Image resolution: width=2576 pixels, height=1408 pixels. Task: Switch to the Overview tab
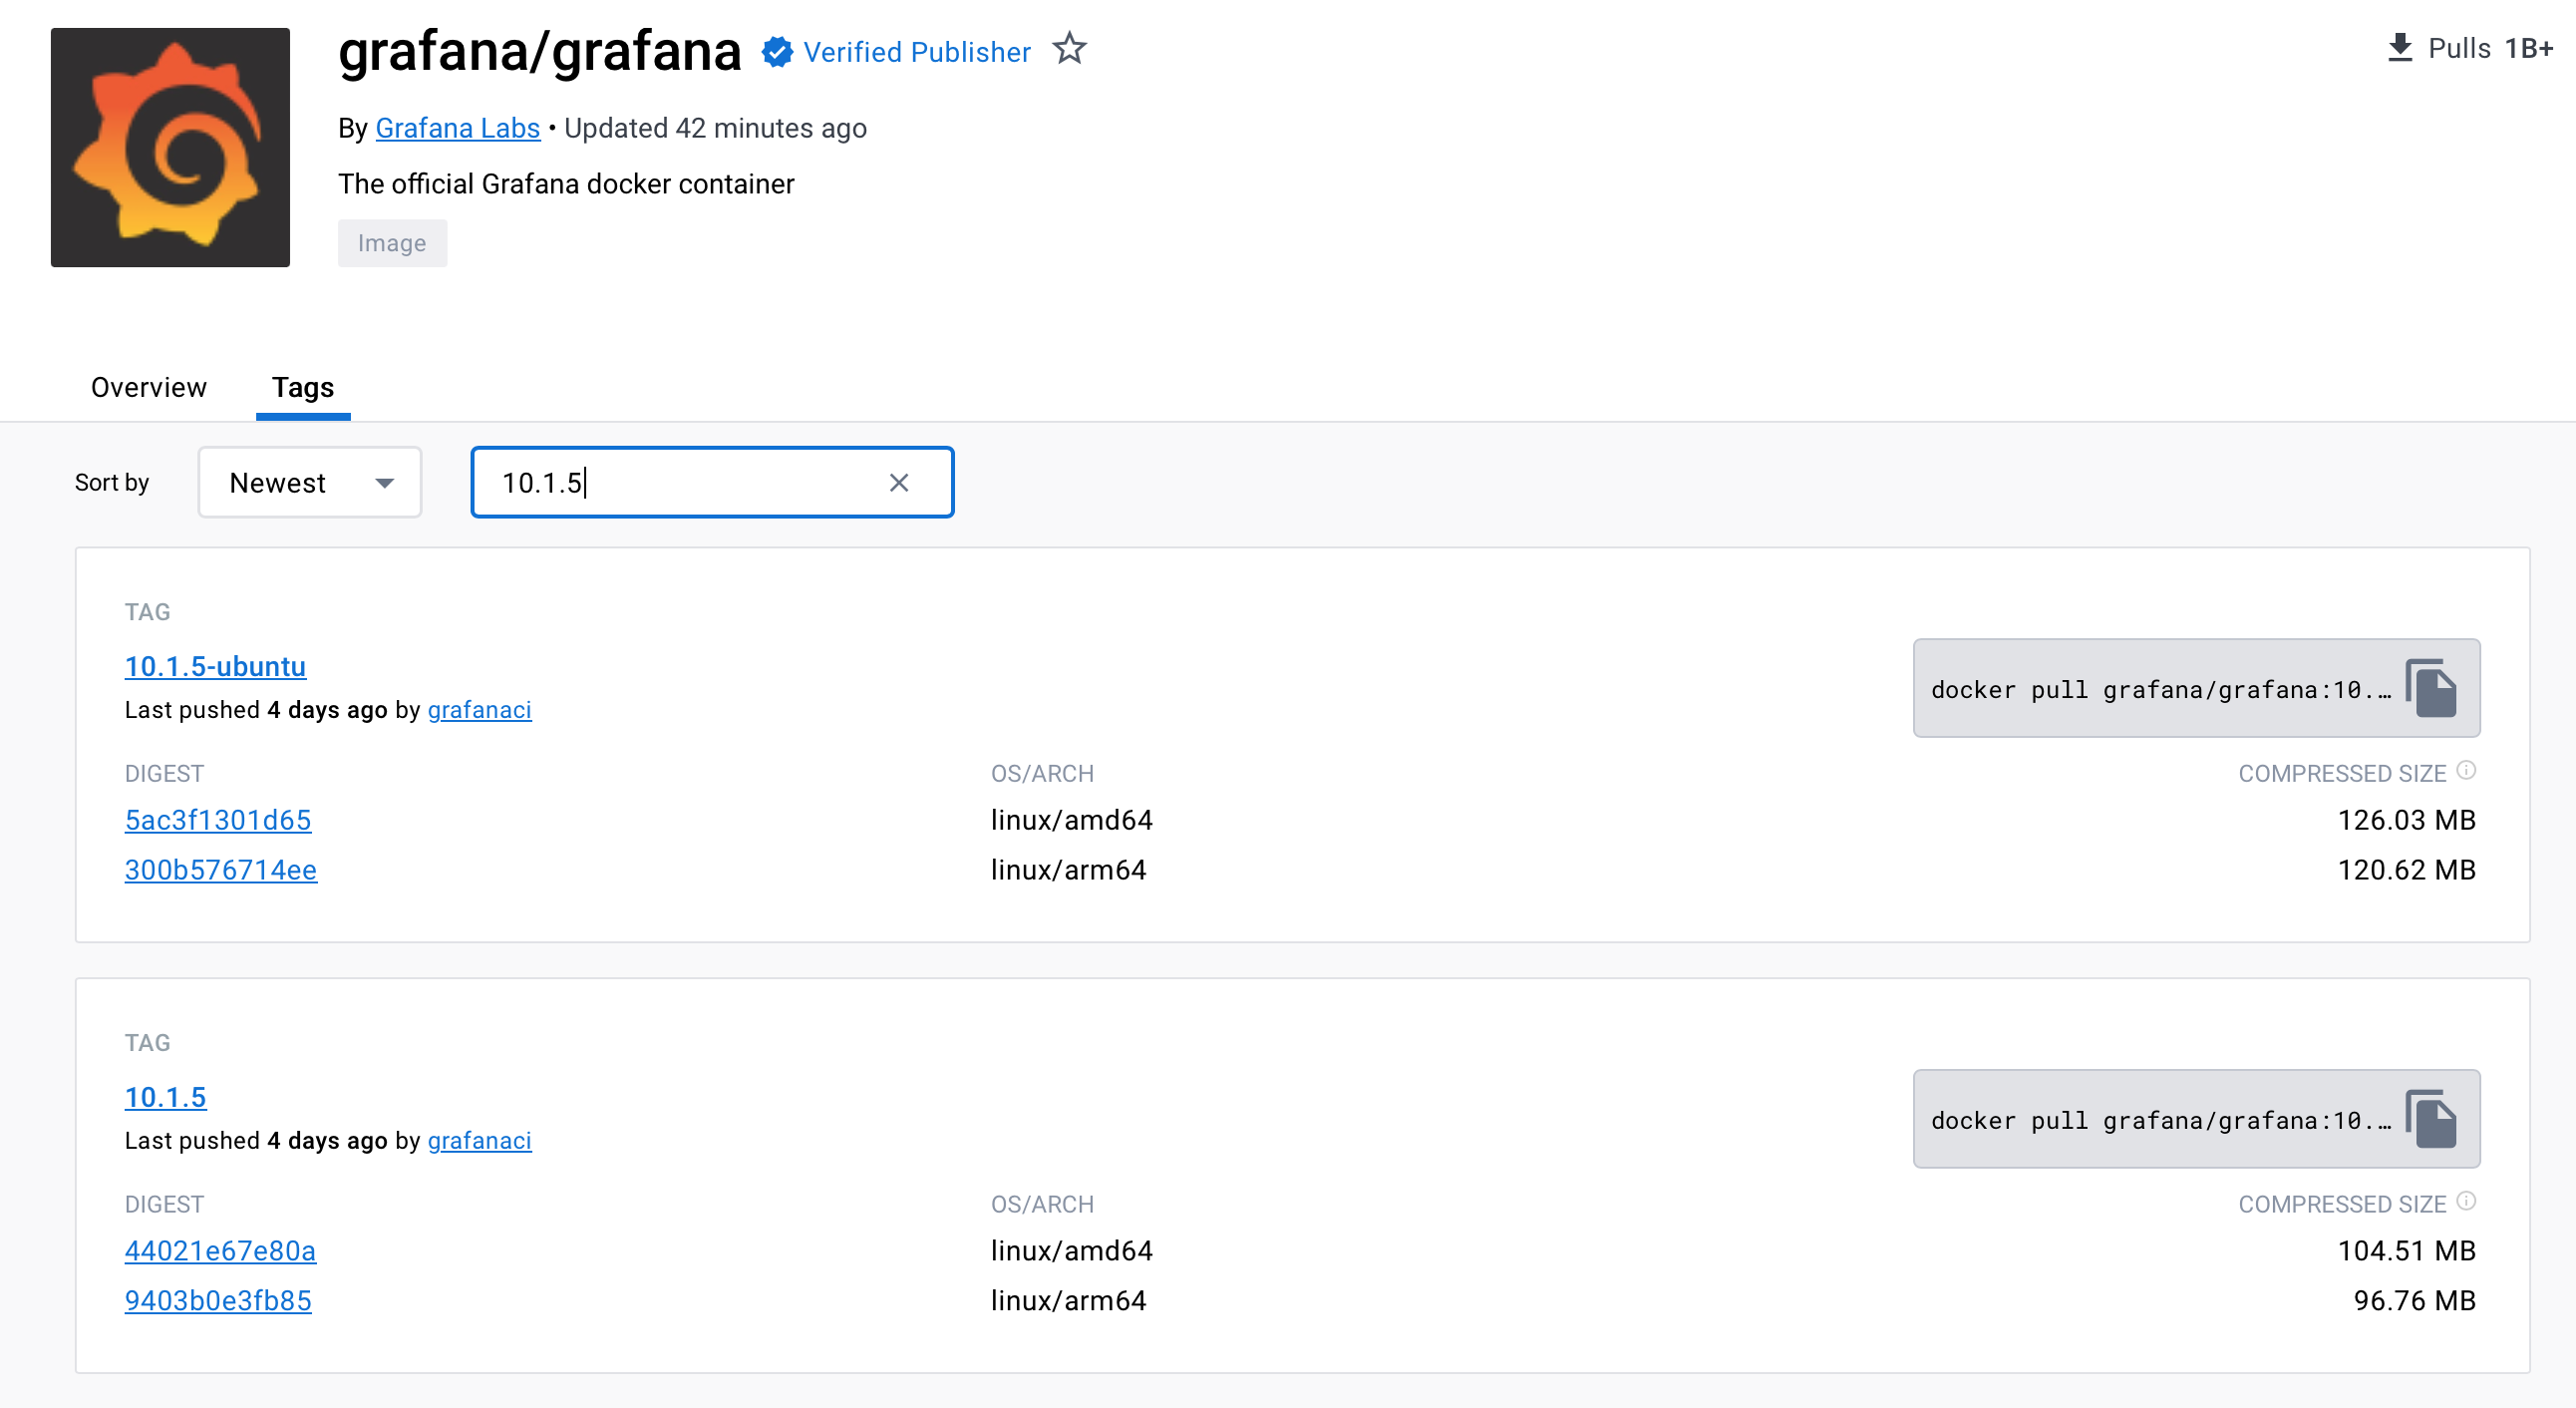tap(148, 388)
